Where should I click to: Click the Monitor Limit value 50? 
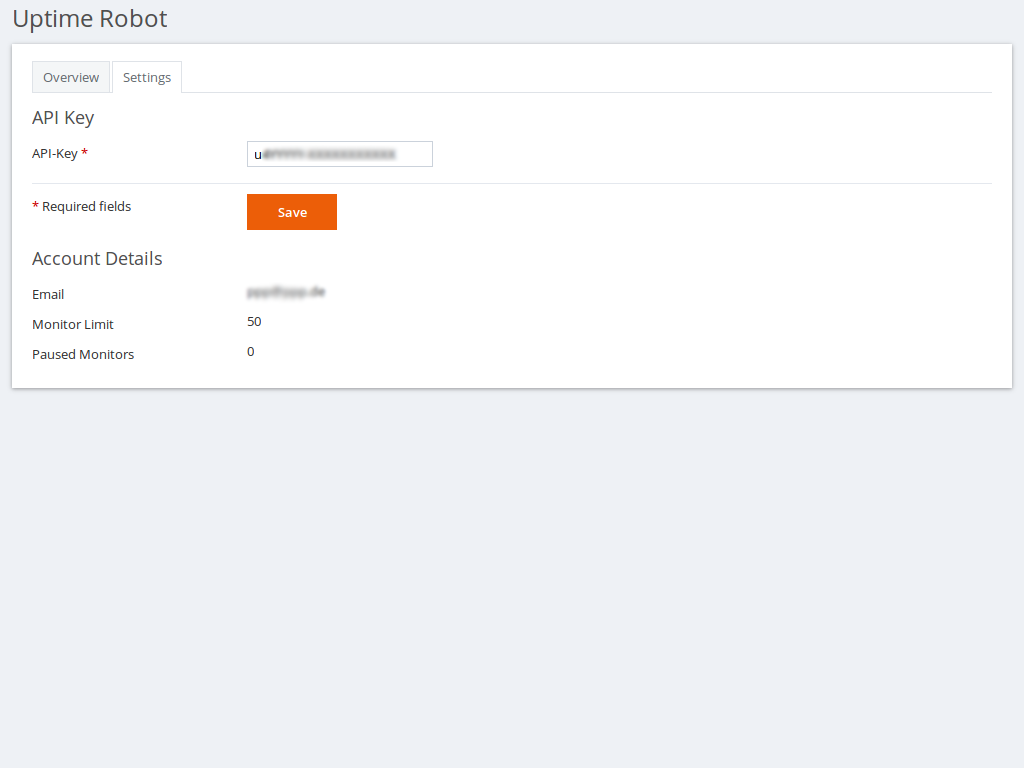(x=254, y=321)
